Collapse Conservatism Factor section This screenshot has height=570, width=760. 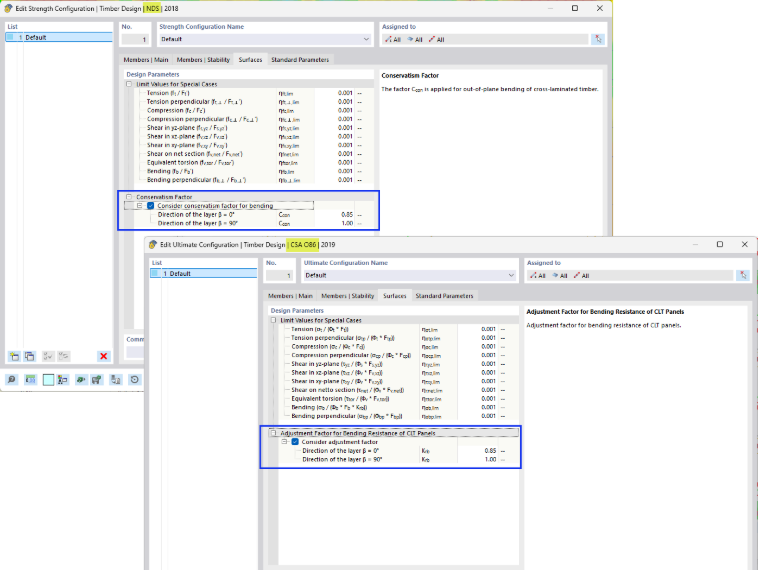[x=129, y=197]
